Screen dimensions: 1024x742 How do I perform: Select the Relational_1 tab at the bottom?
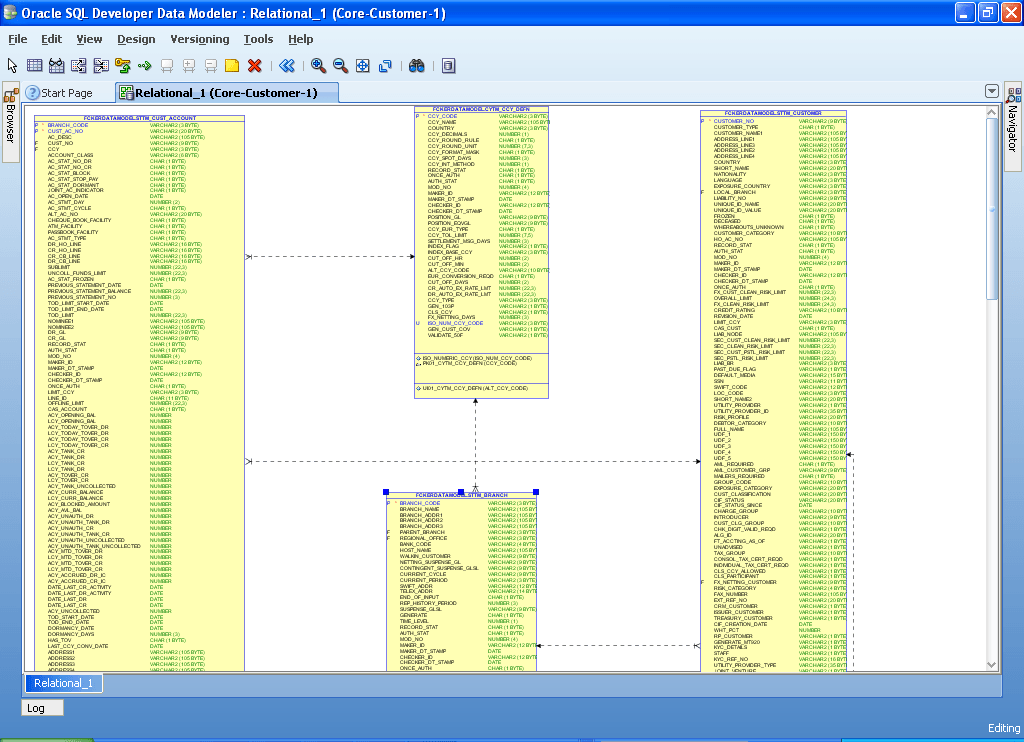coord(62,683)
